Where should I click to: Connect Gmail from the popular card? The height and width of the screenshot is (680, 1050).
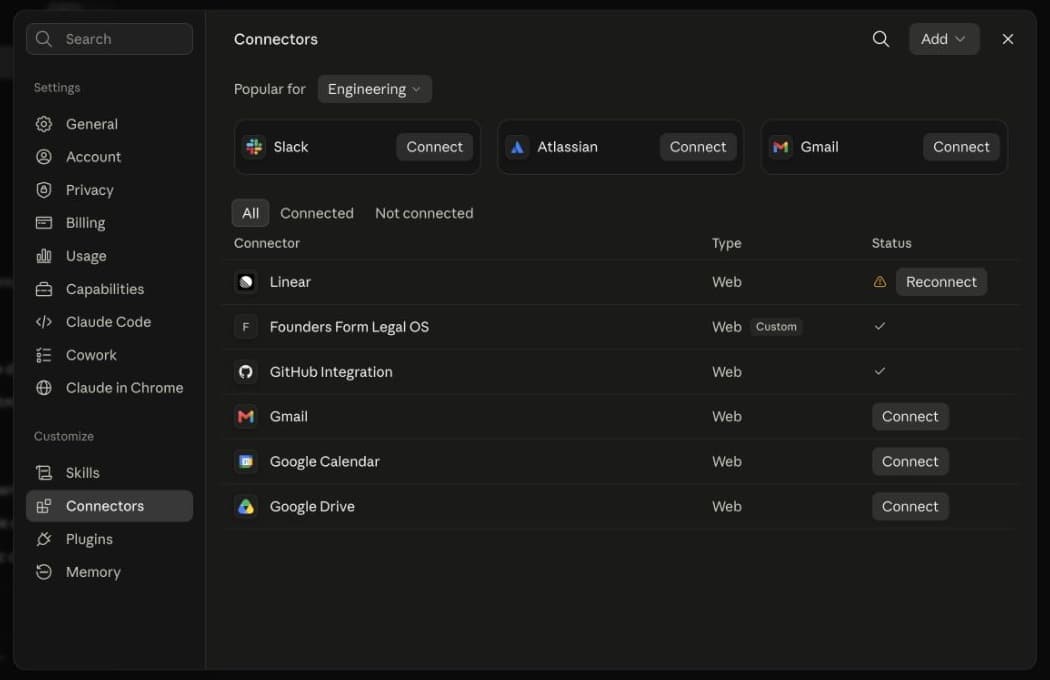961,147
